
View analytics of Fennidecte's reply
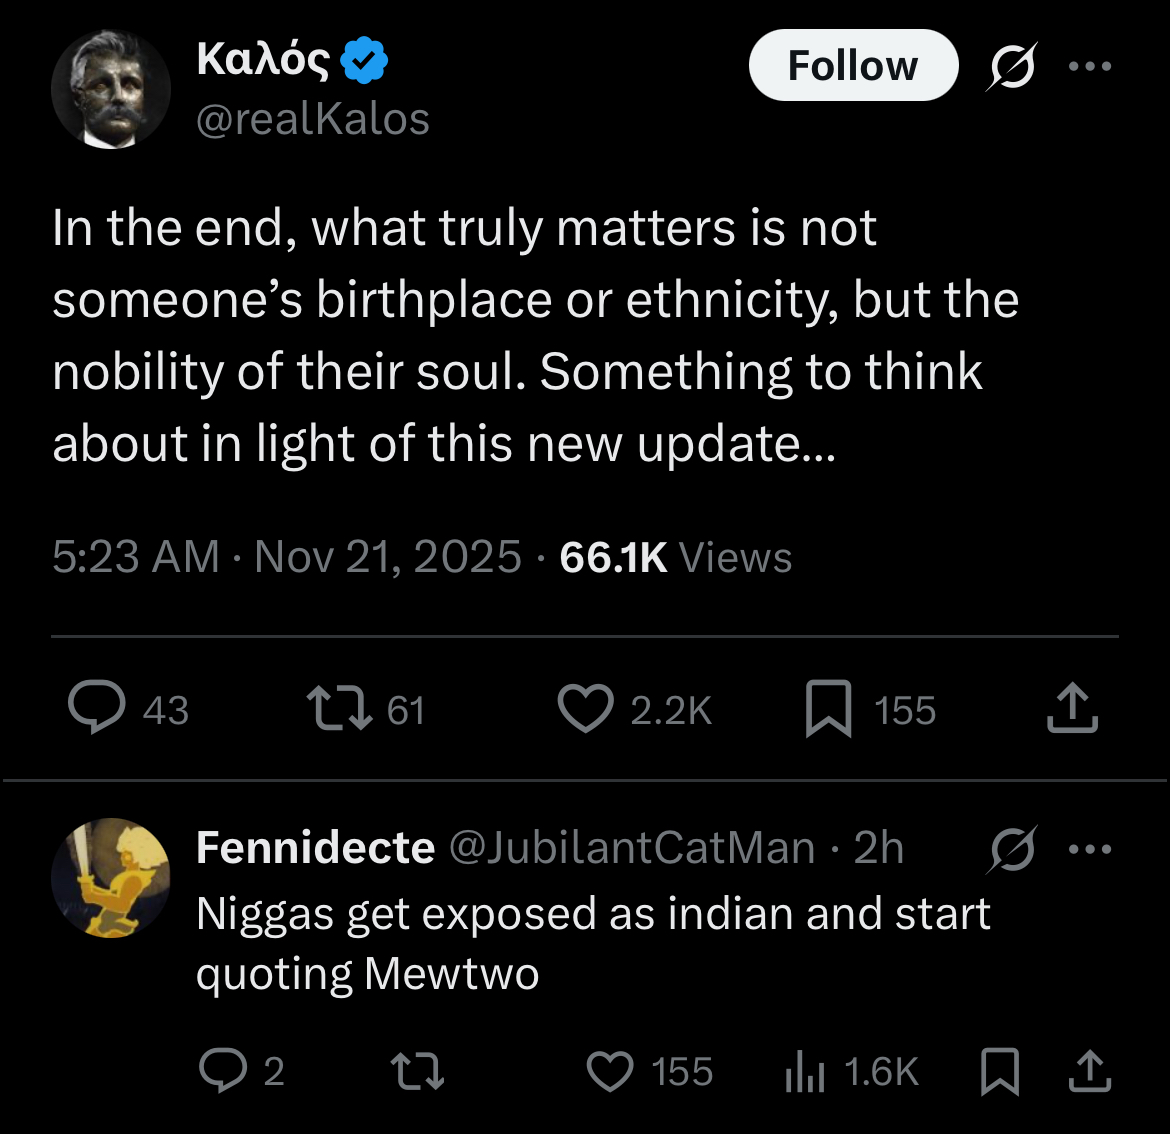(805, 1072)
